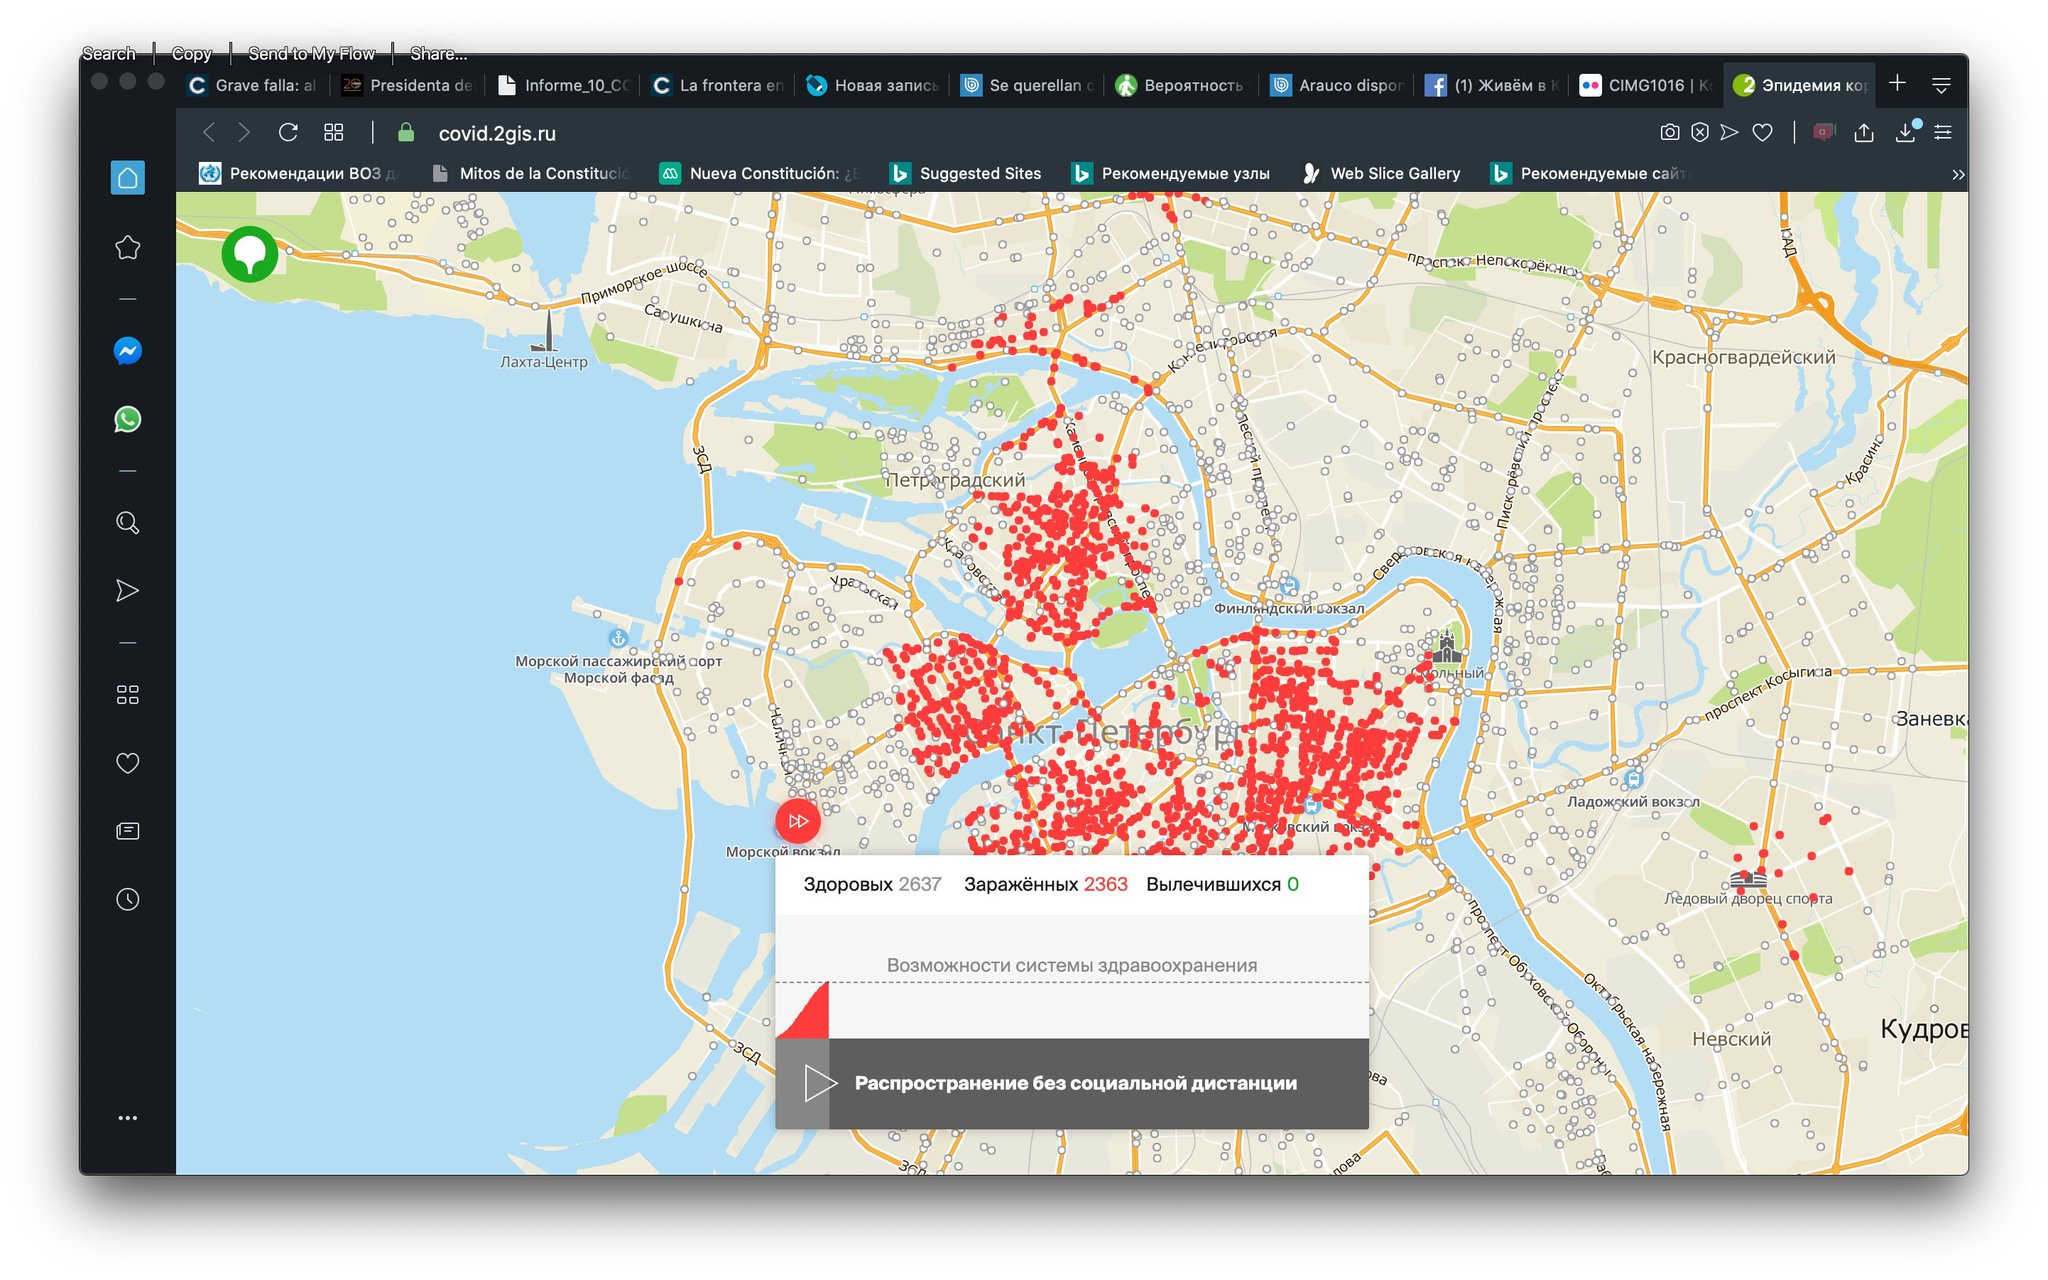The height and width of the screenshot is (1280, 2048).
Task: Open sidebar search magnifier icon
Action: [127, 523]
